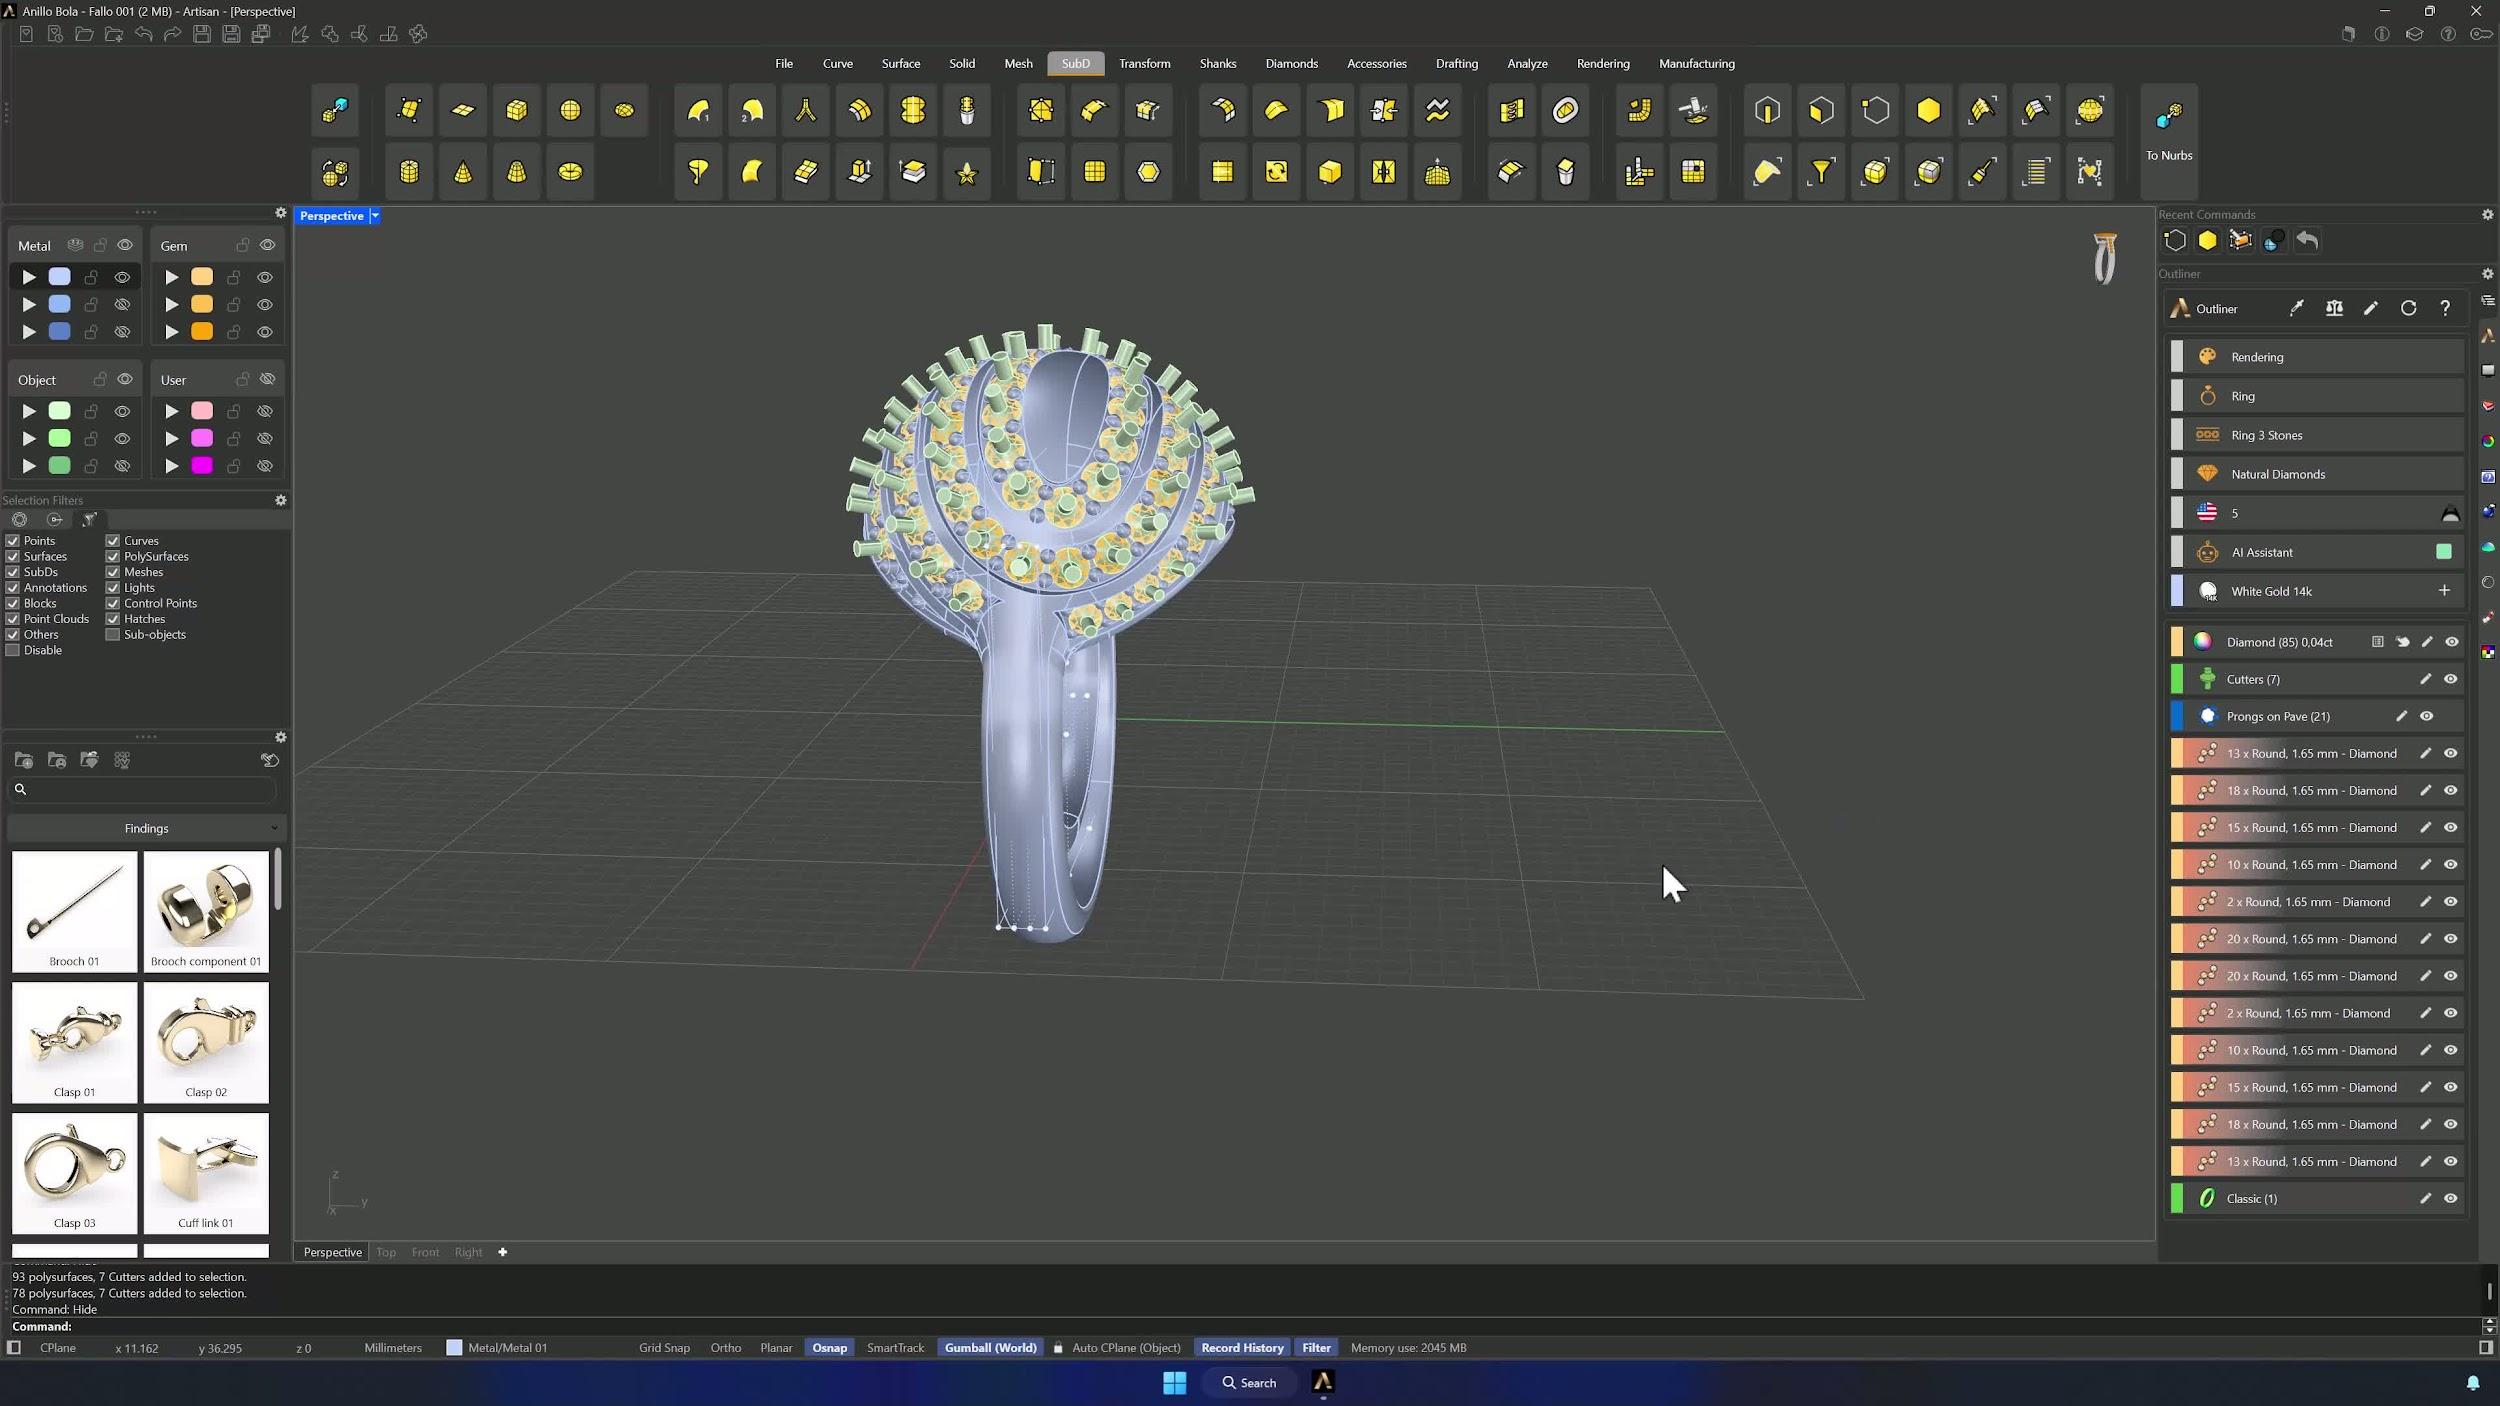Expand the first User layer arrow

(x=172, y=412)
